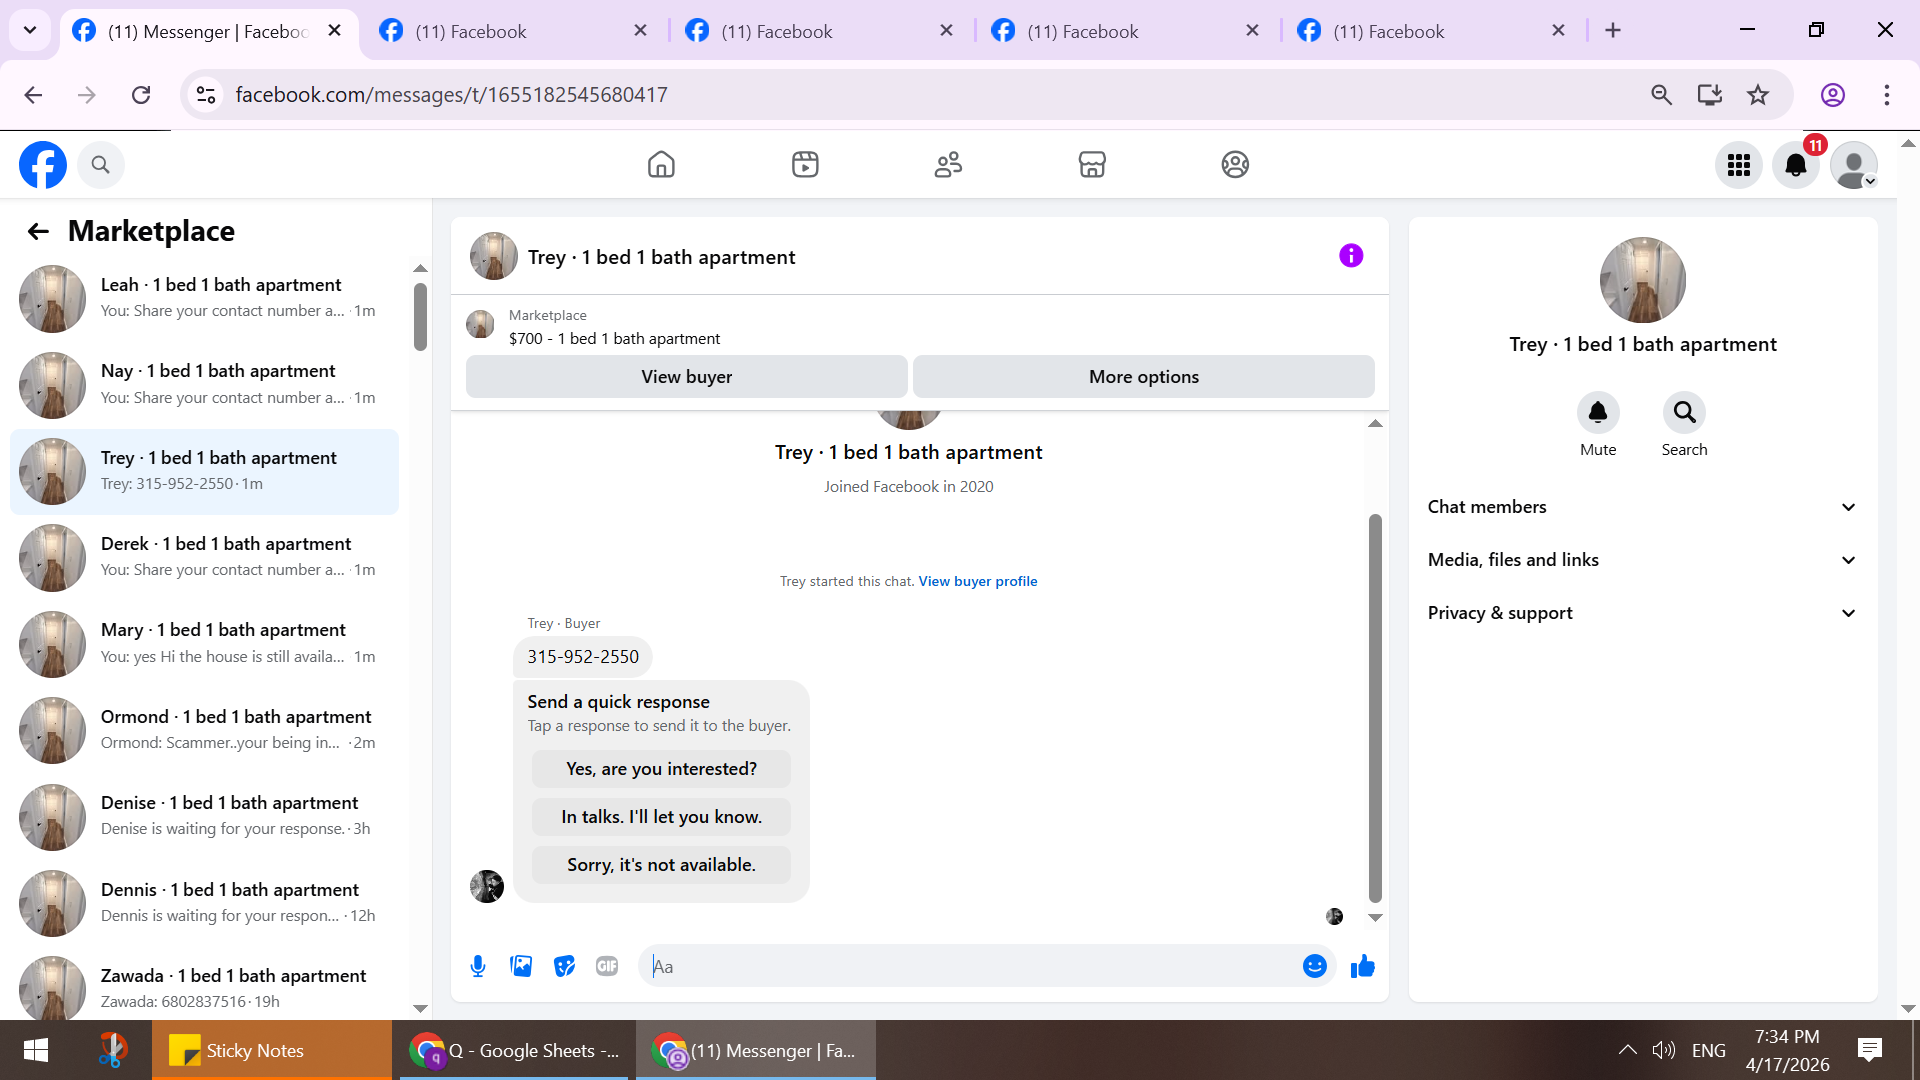Image resolution: width=1920 pixels, height=1080 pixels.
Task: Open the notifications bell
Action: click(1796, 165)
